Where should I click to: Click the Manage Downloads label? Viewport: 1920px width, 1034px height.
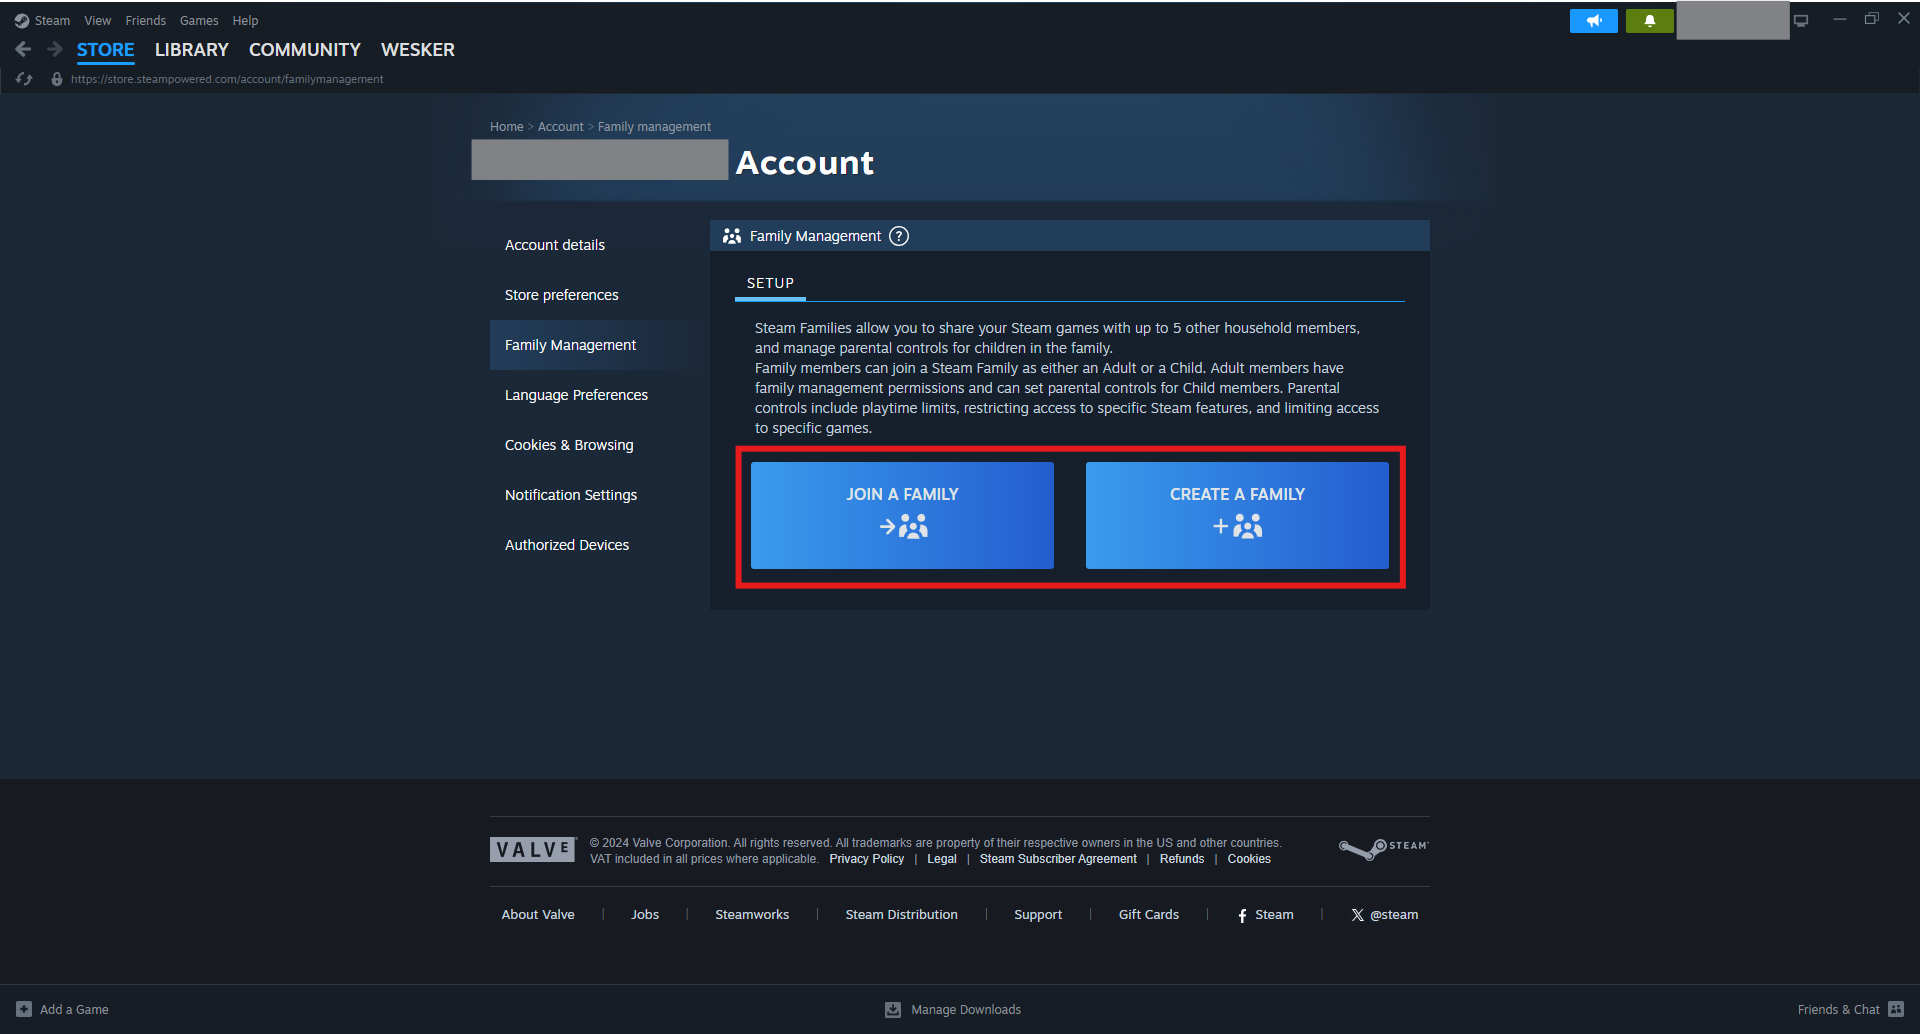coord(966,1010)
